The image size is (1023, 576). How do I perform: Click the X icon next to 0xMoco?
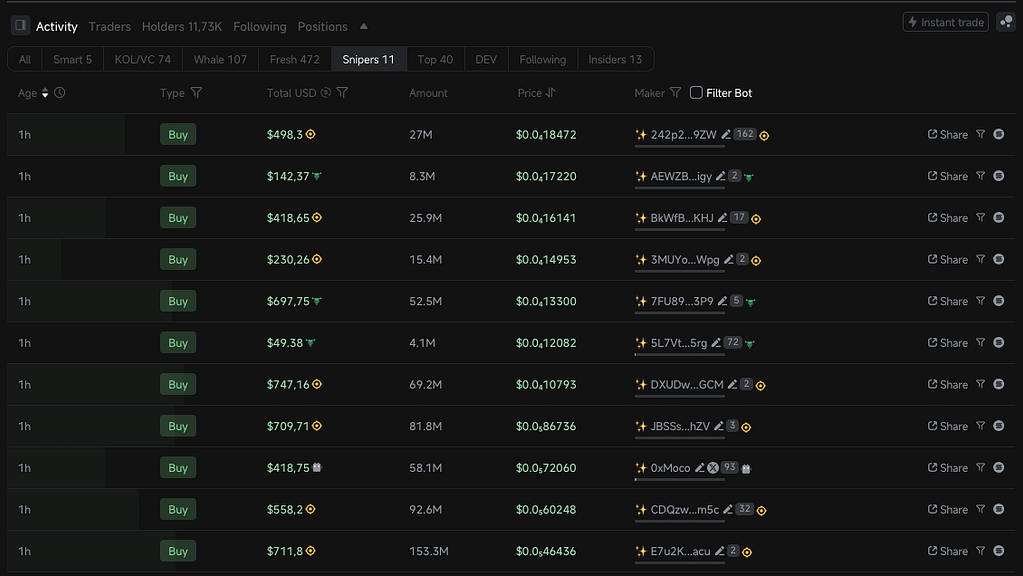pos(713,468)
